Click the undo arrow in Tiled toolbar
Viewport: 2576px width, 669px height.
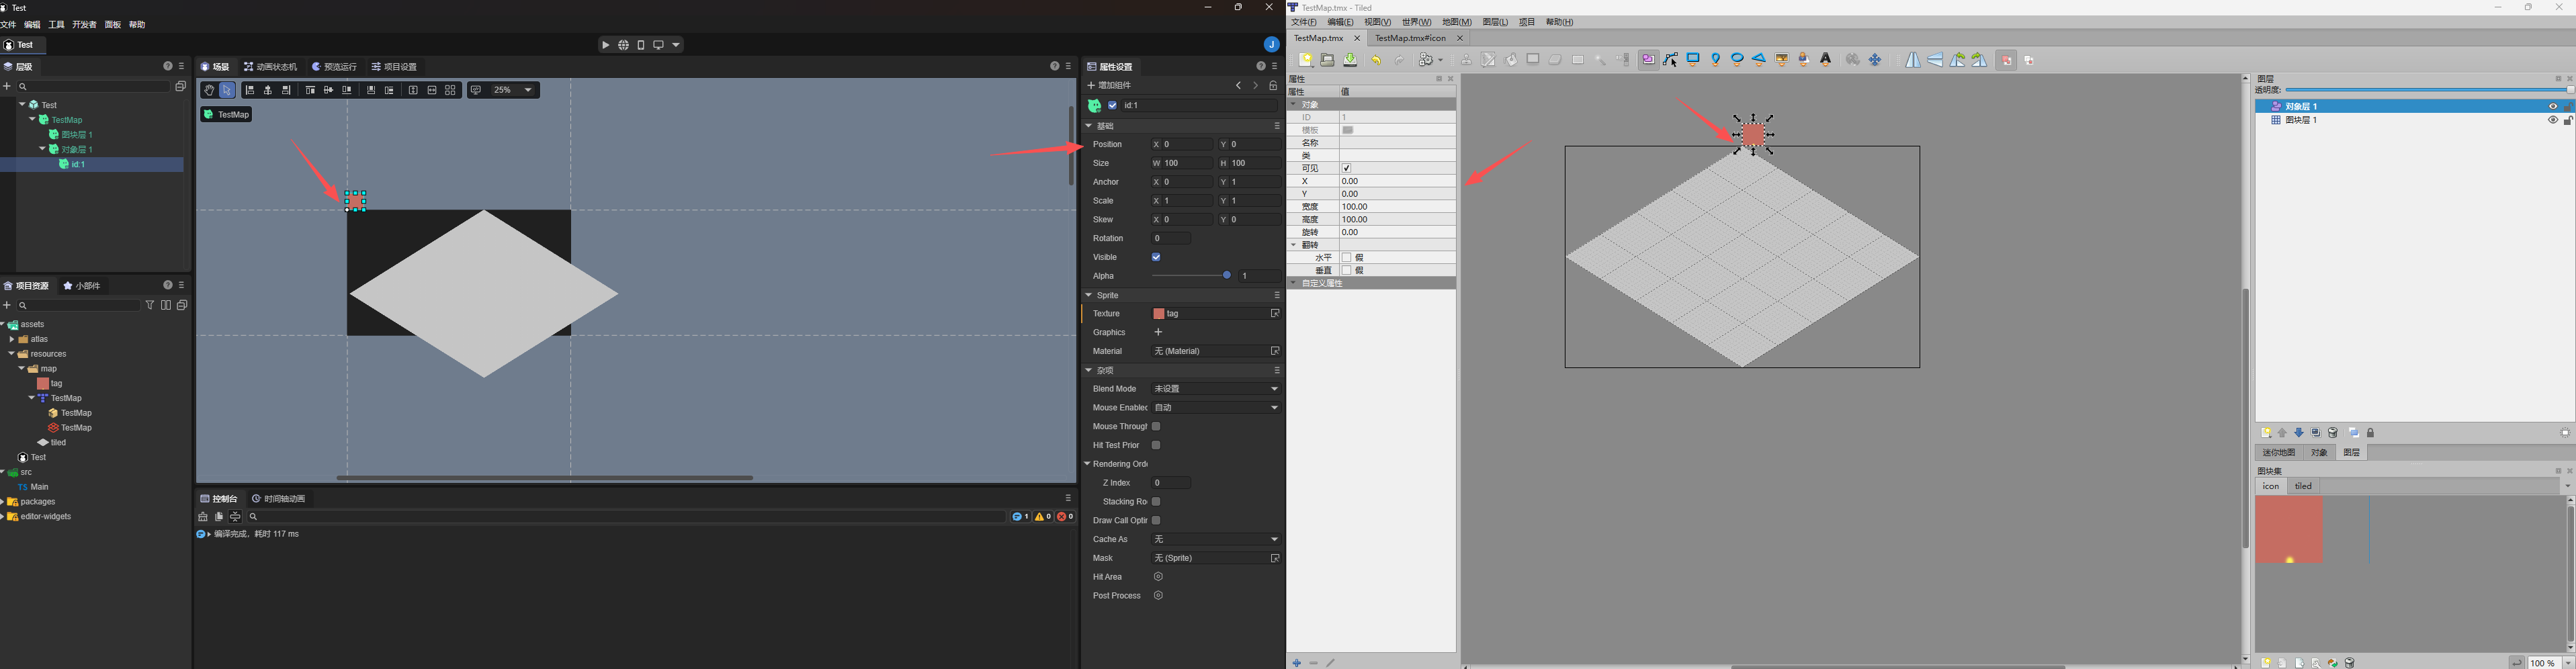(1377, 60)
